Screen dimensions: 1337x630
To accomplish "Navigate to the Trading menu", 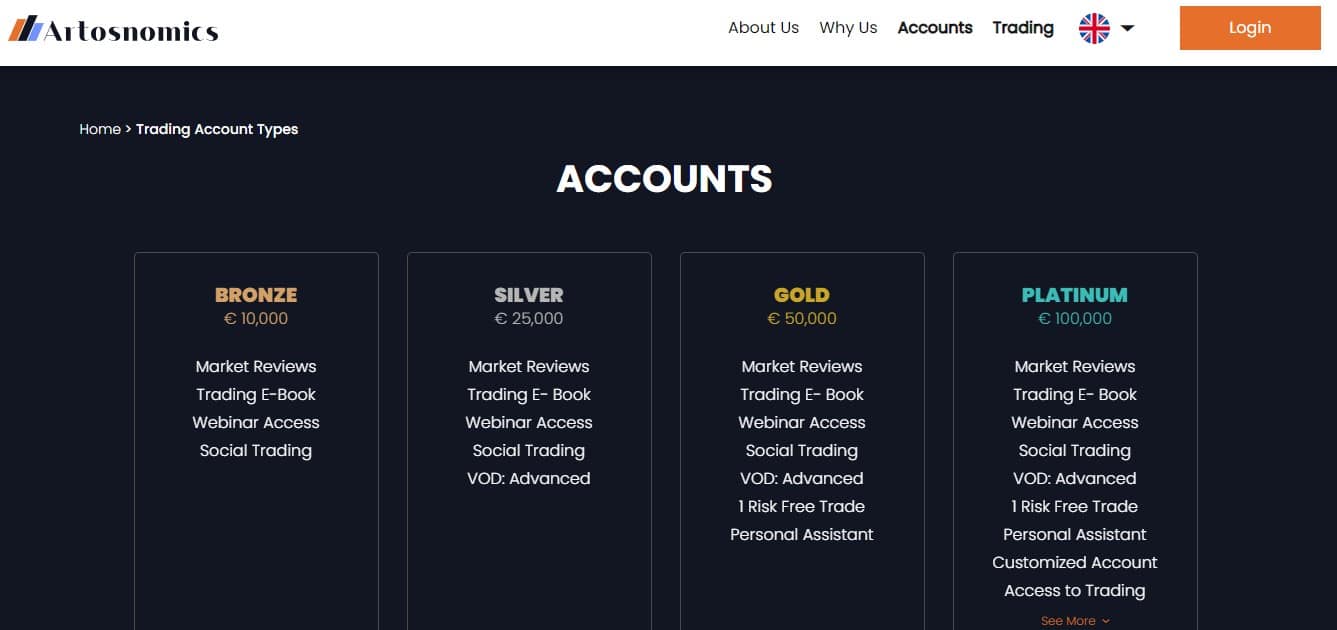I will coord(1023,28).
